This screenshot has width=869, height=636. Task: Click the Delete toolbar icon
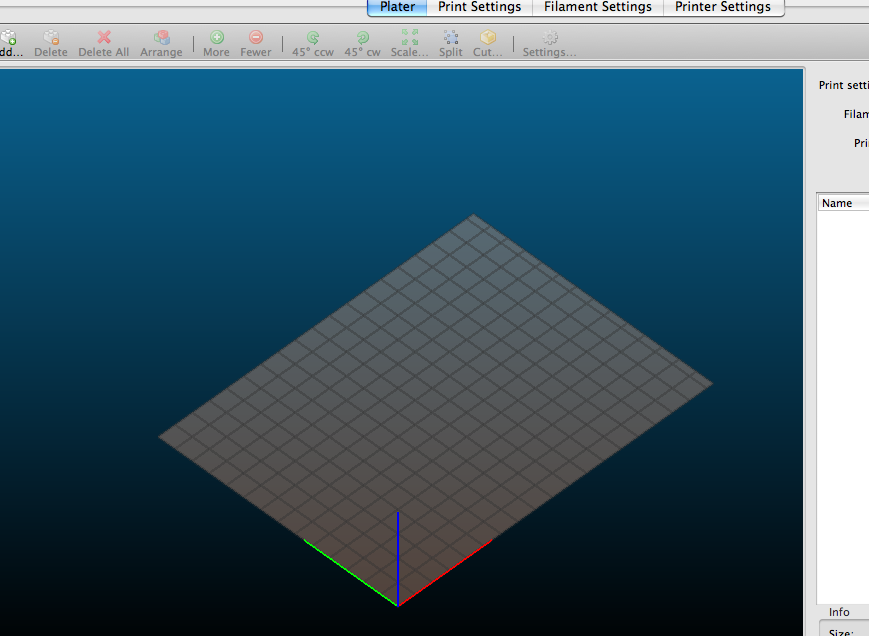(x=51, y=37)
